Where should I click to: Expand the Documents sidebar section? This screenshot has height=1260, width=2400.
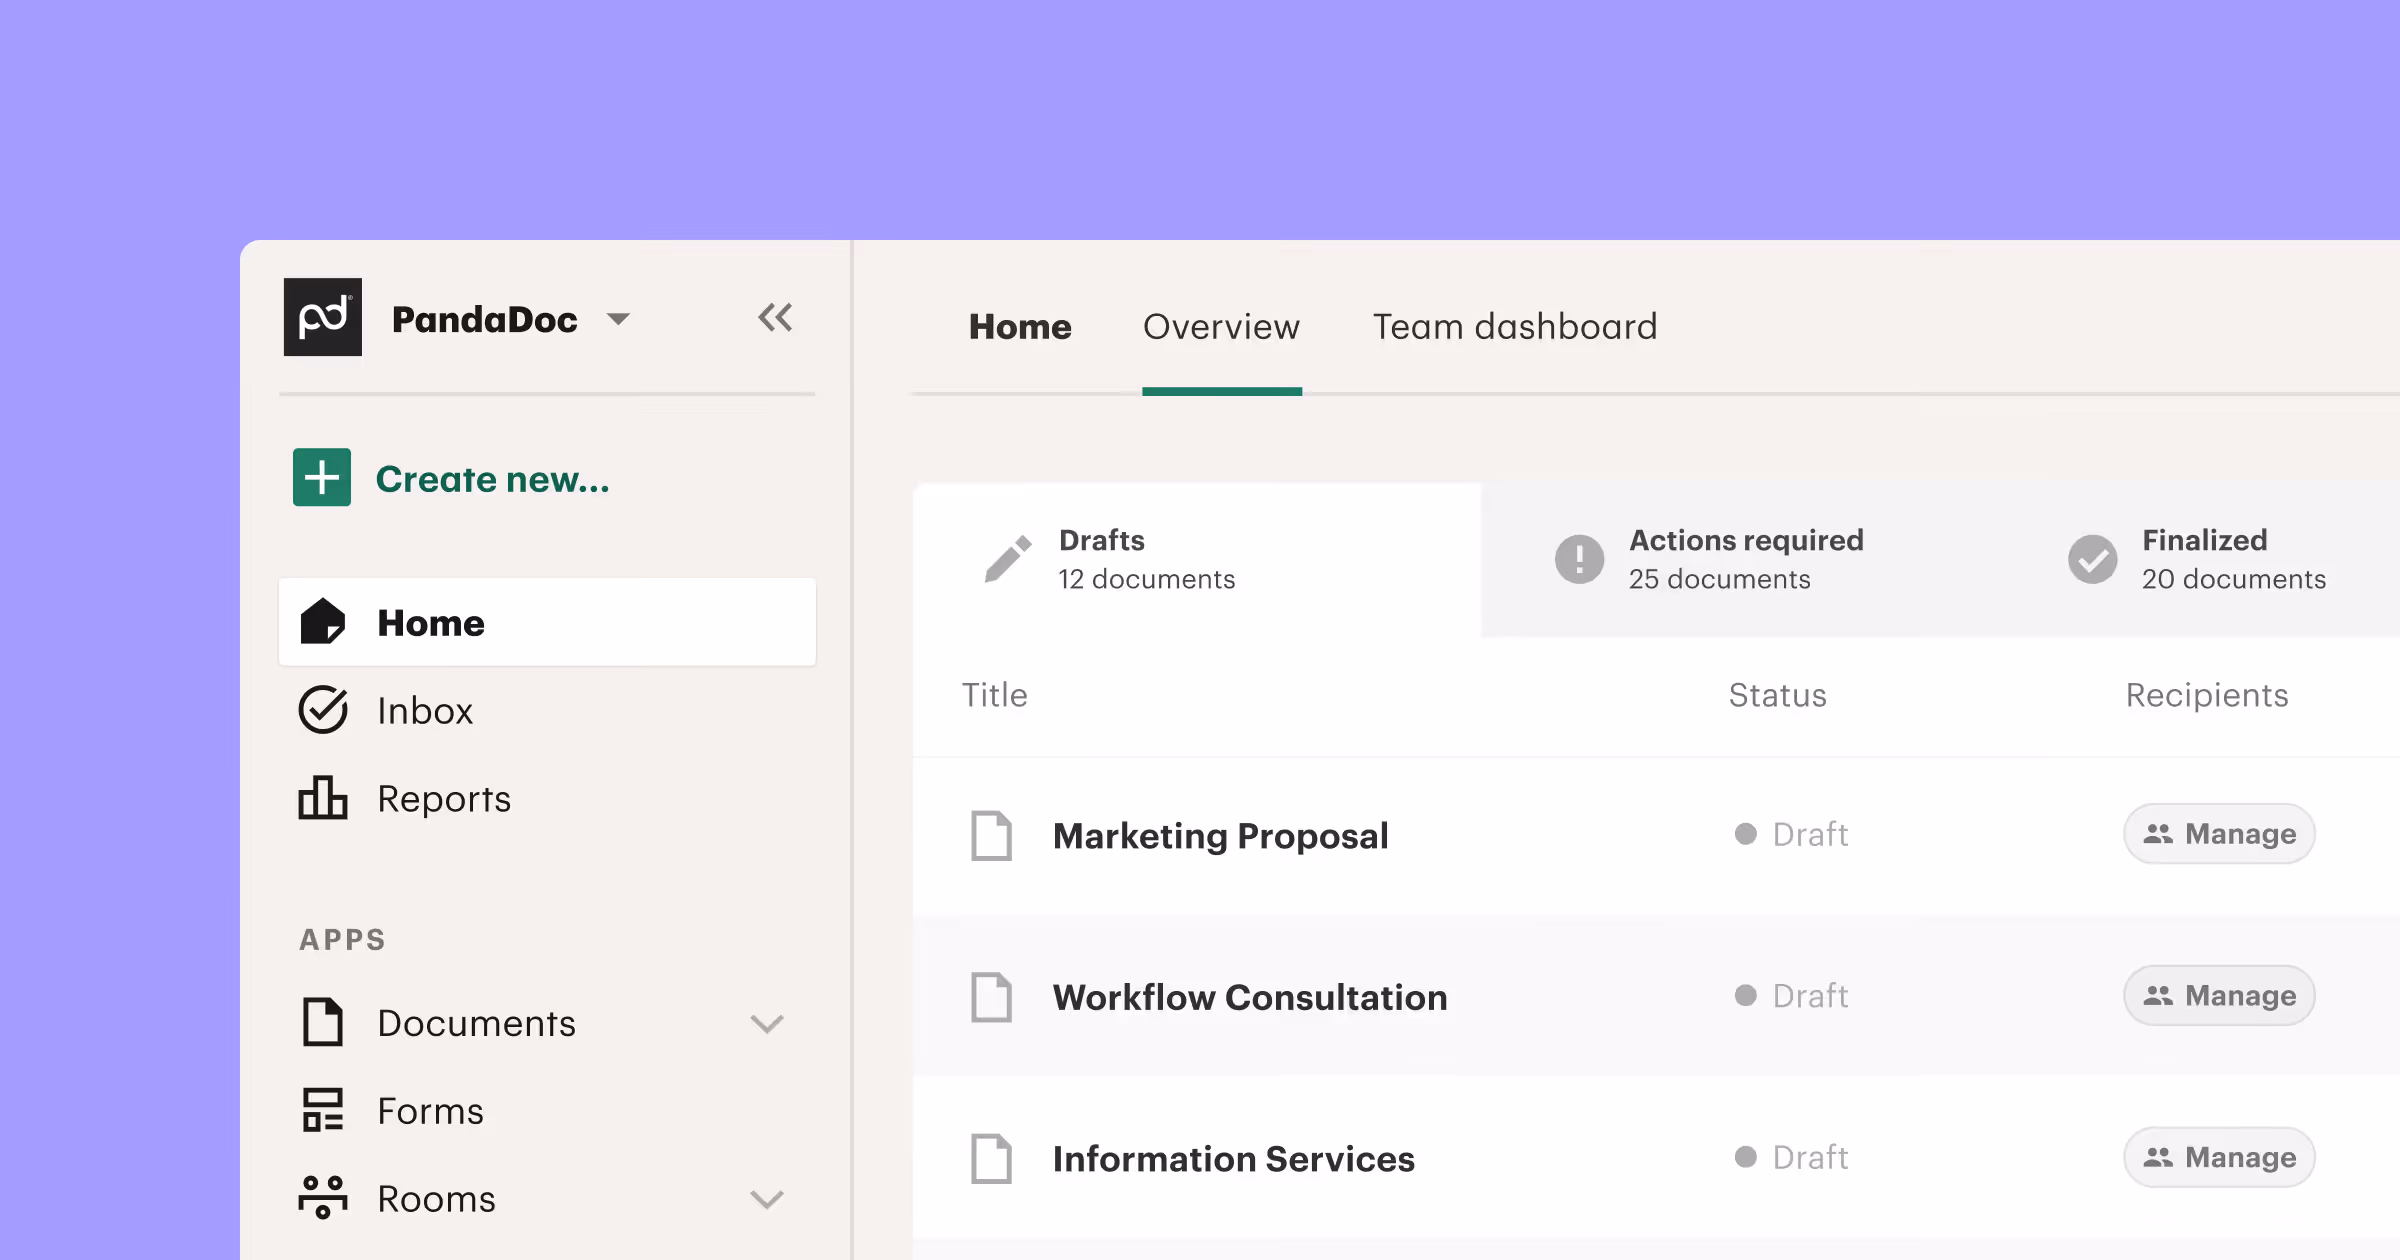(767, 1024)
